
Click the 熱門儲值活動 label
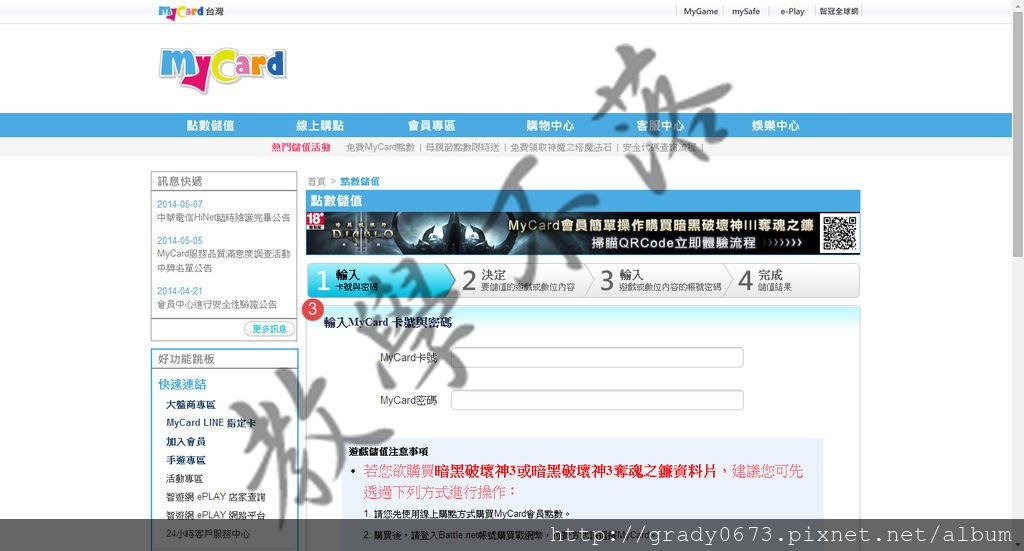tap(301, 148)
